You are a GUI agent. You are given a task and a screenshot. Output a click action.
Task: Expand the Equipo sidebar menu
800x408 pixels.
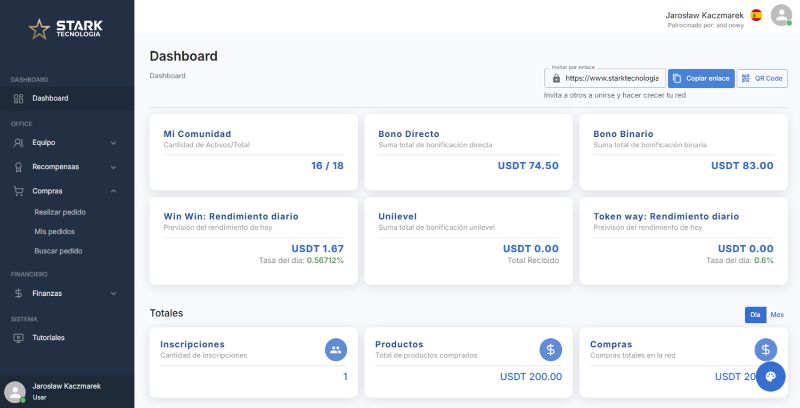(x=66, y=142)
